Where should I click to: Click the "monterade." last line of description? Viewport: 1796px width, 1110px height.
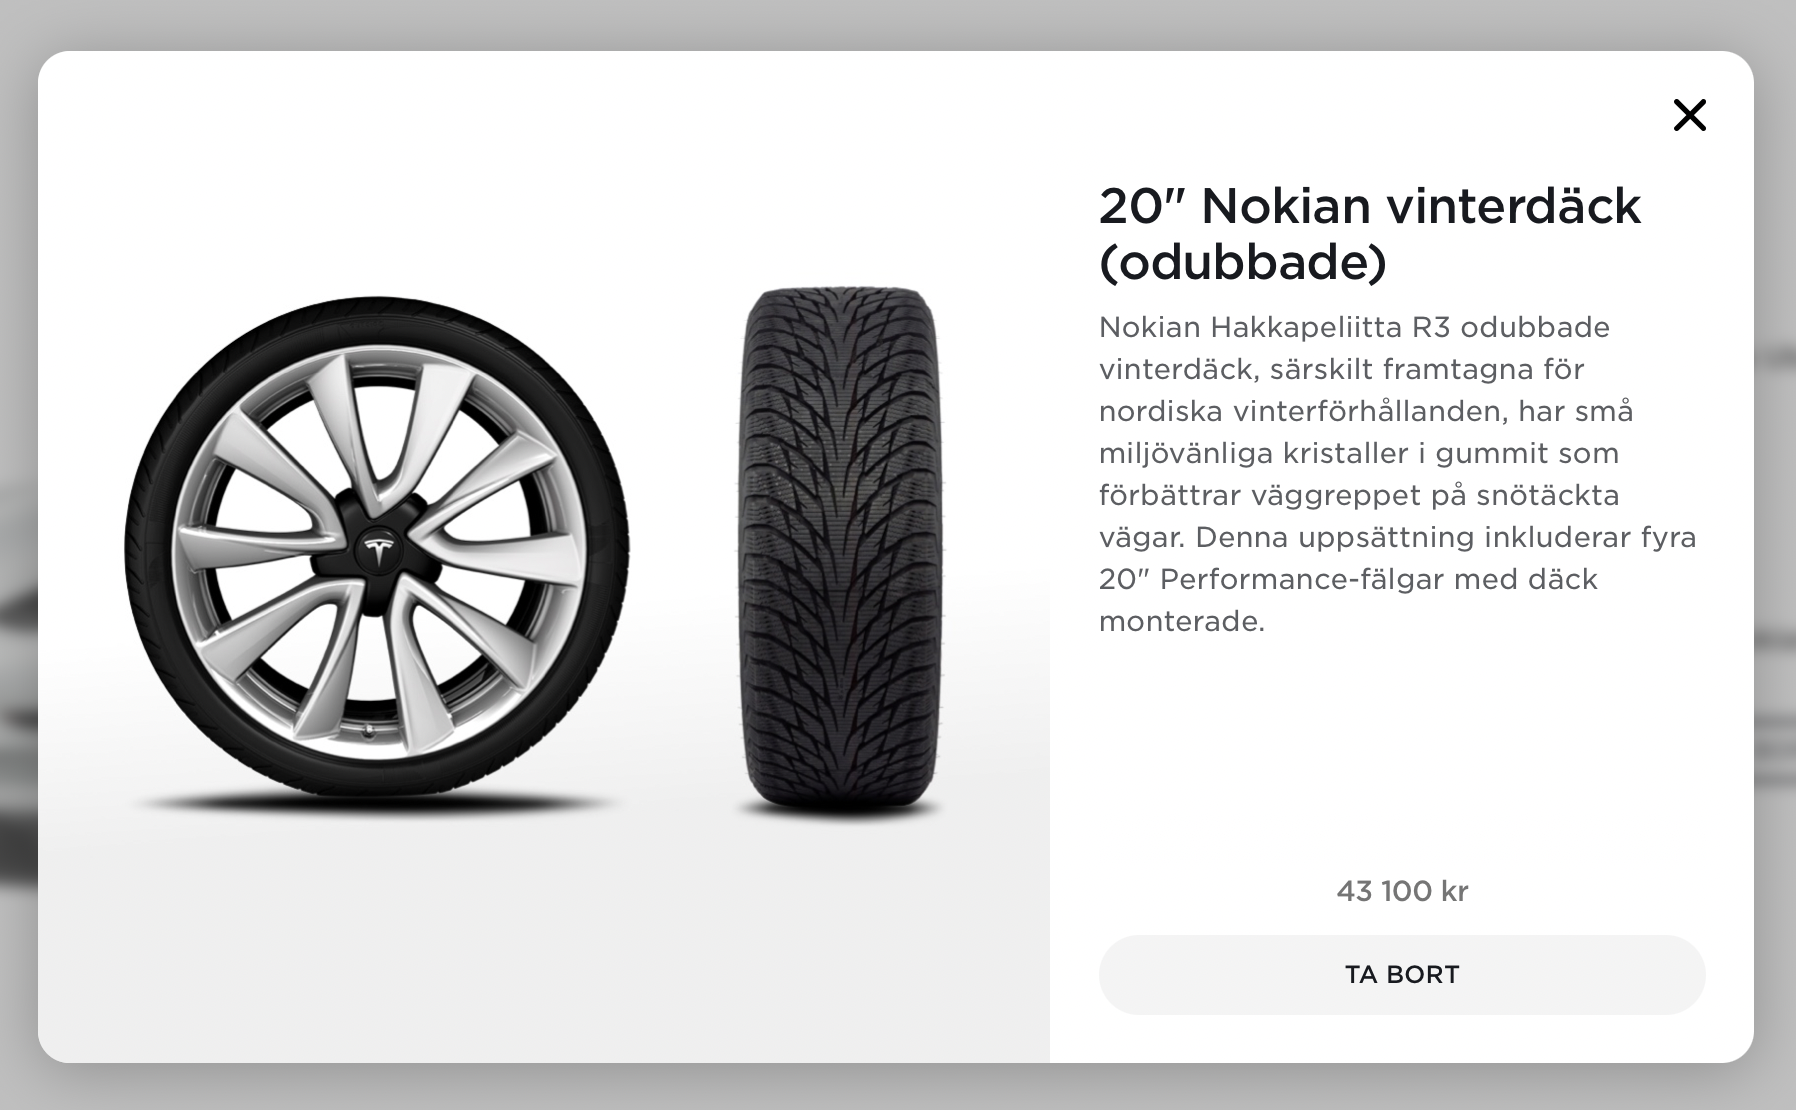1182,621
